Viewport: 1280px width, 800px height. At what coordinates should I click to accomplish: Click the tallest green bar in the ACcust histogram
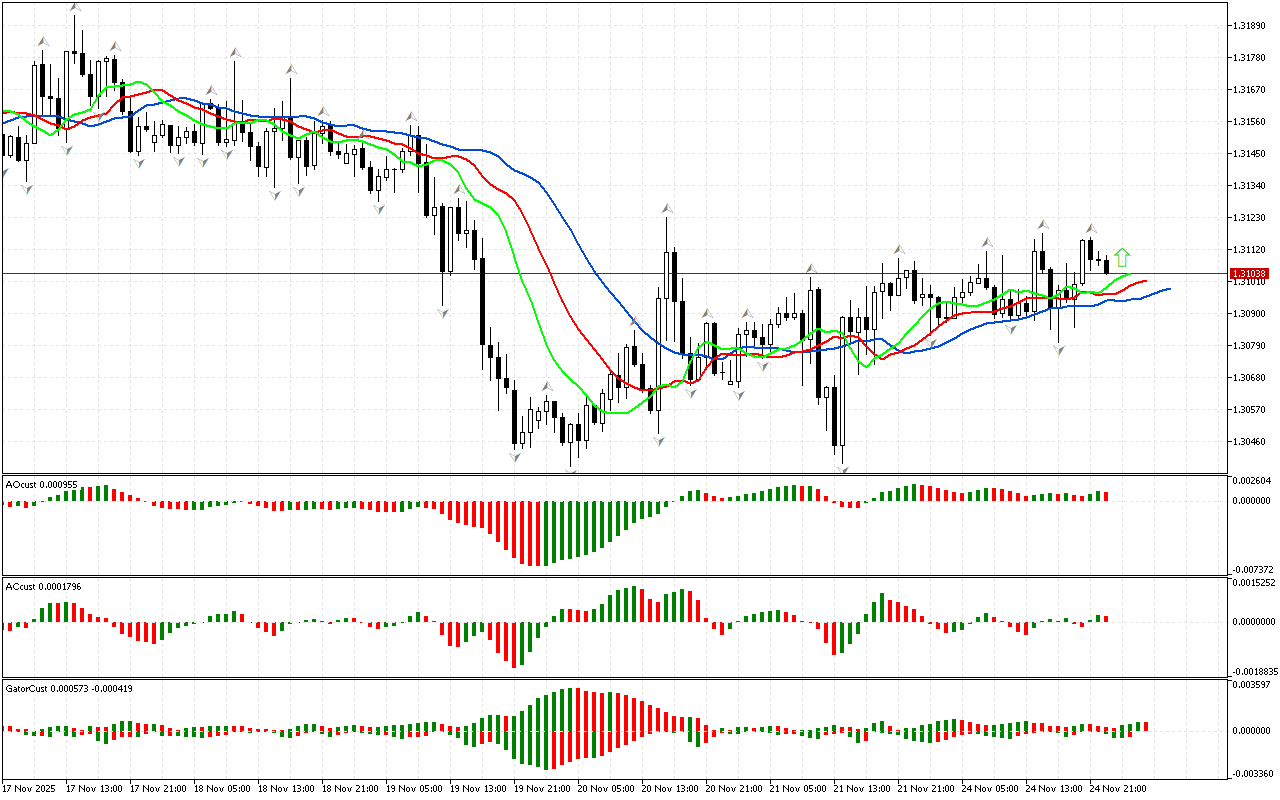click(633, 603)
